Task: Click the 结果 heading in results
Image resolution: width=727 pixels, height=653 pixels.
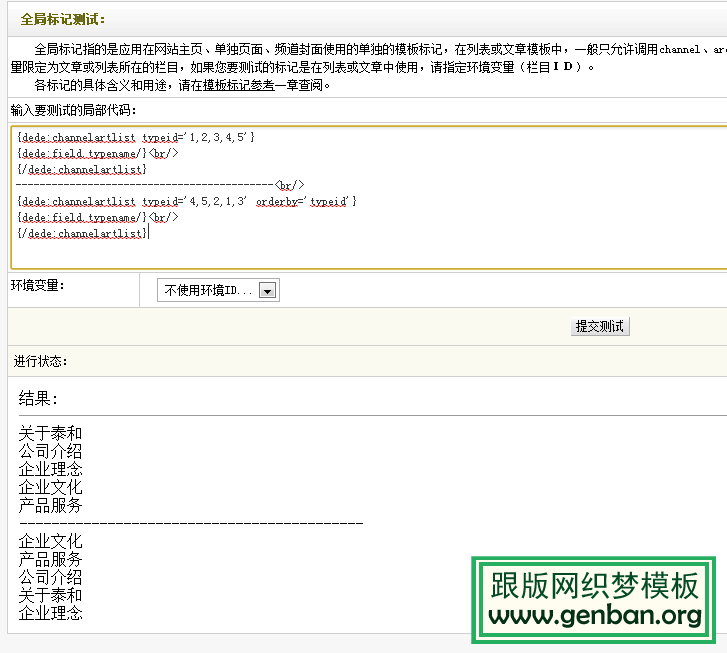Action: click(x=38, y=399)
